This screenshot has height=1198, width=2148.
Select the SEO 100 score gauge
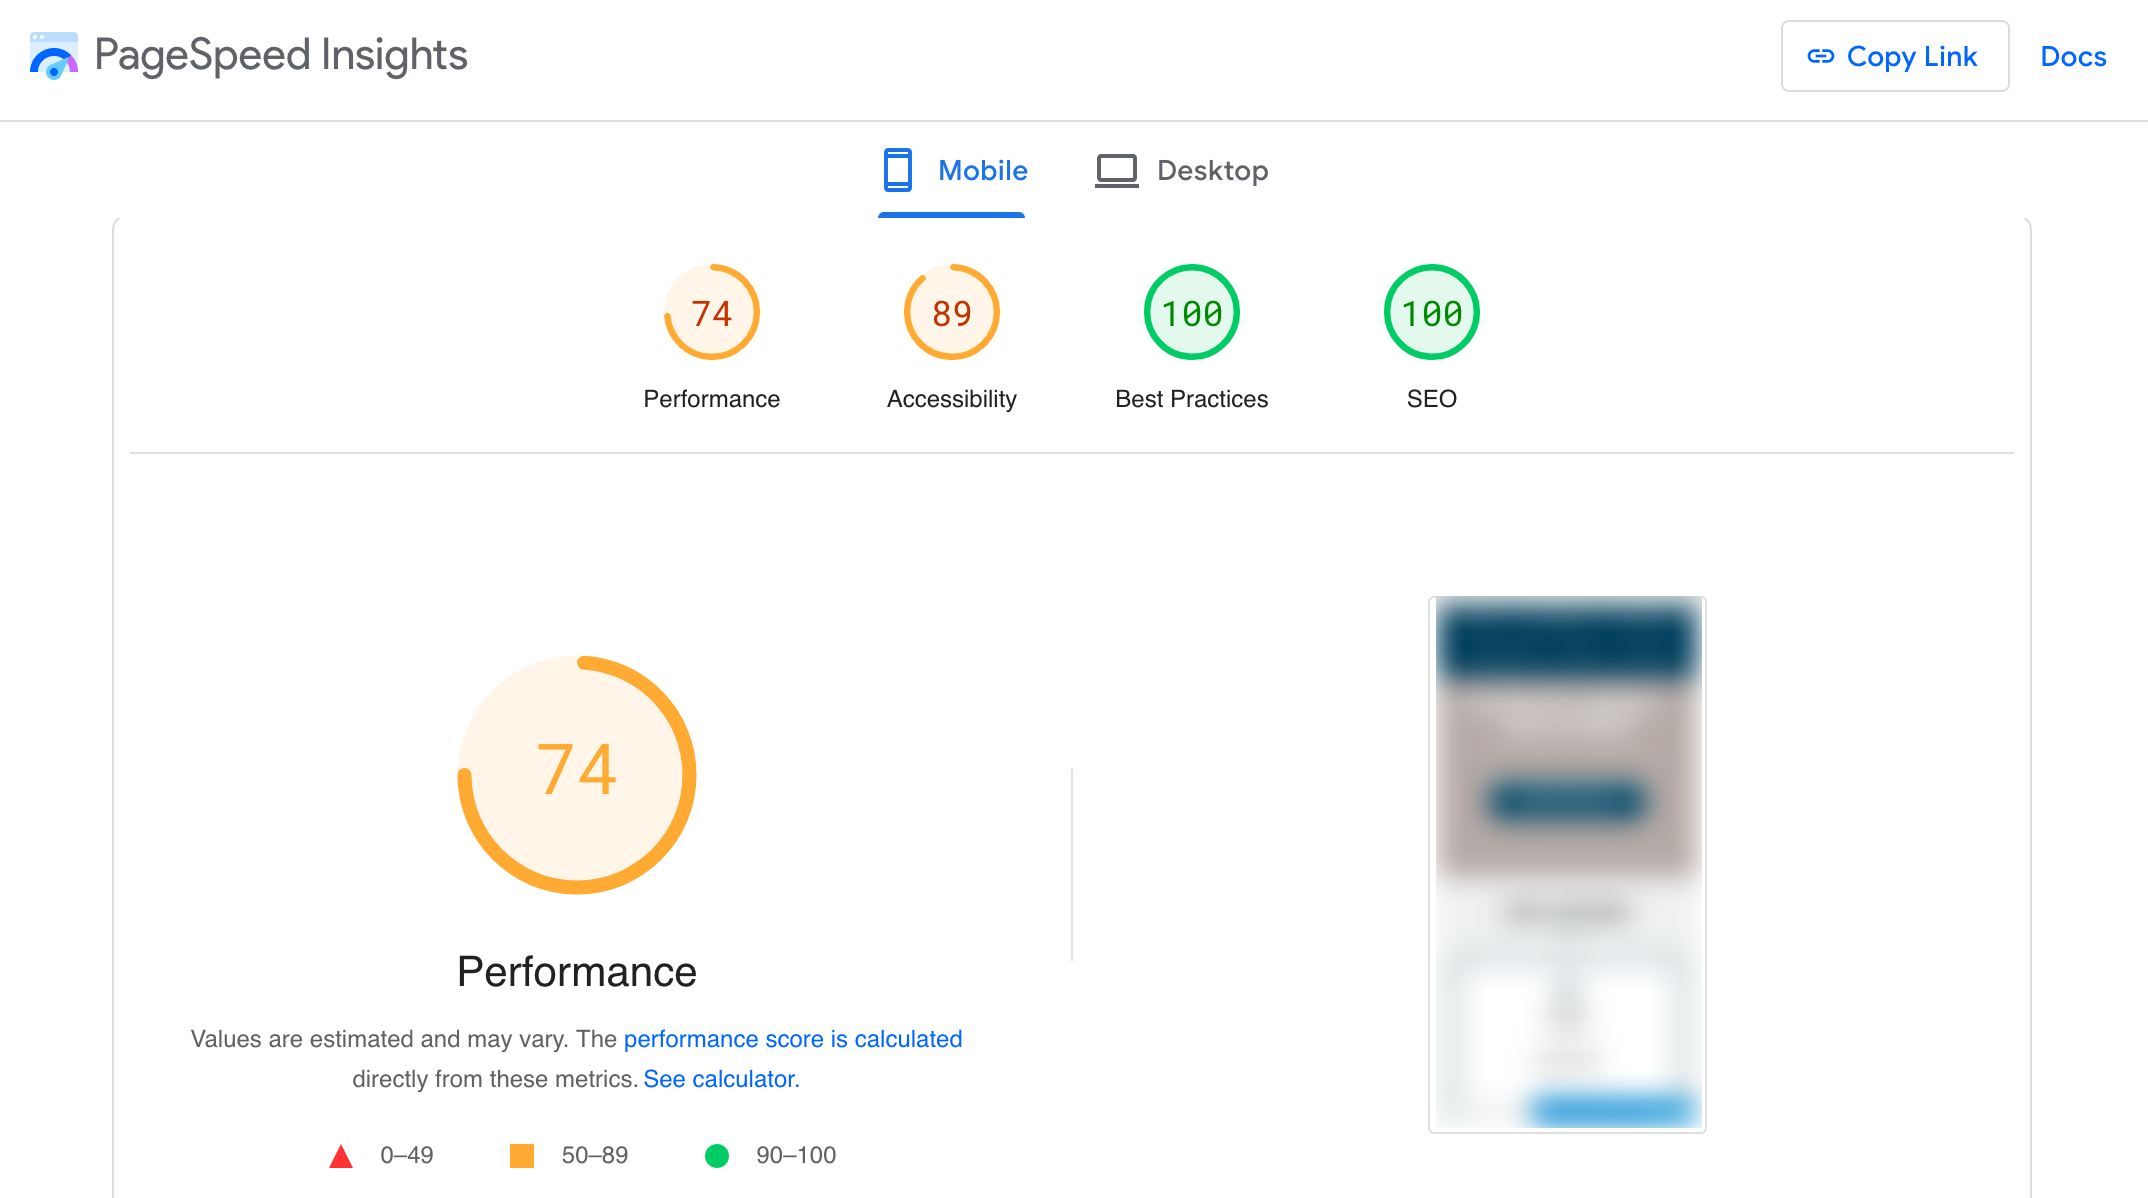pos(1432,312)
